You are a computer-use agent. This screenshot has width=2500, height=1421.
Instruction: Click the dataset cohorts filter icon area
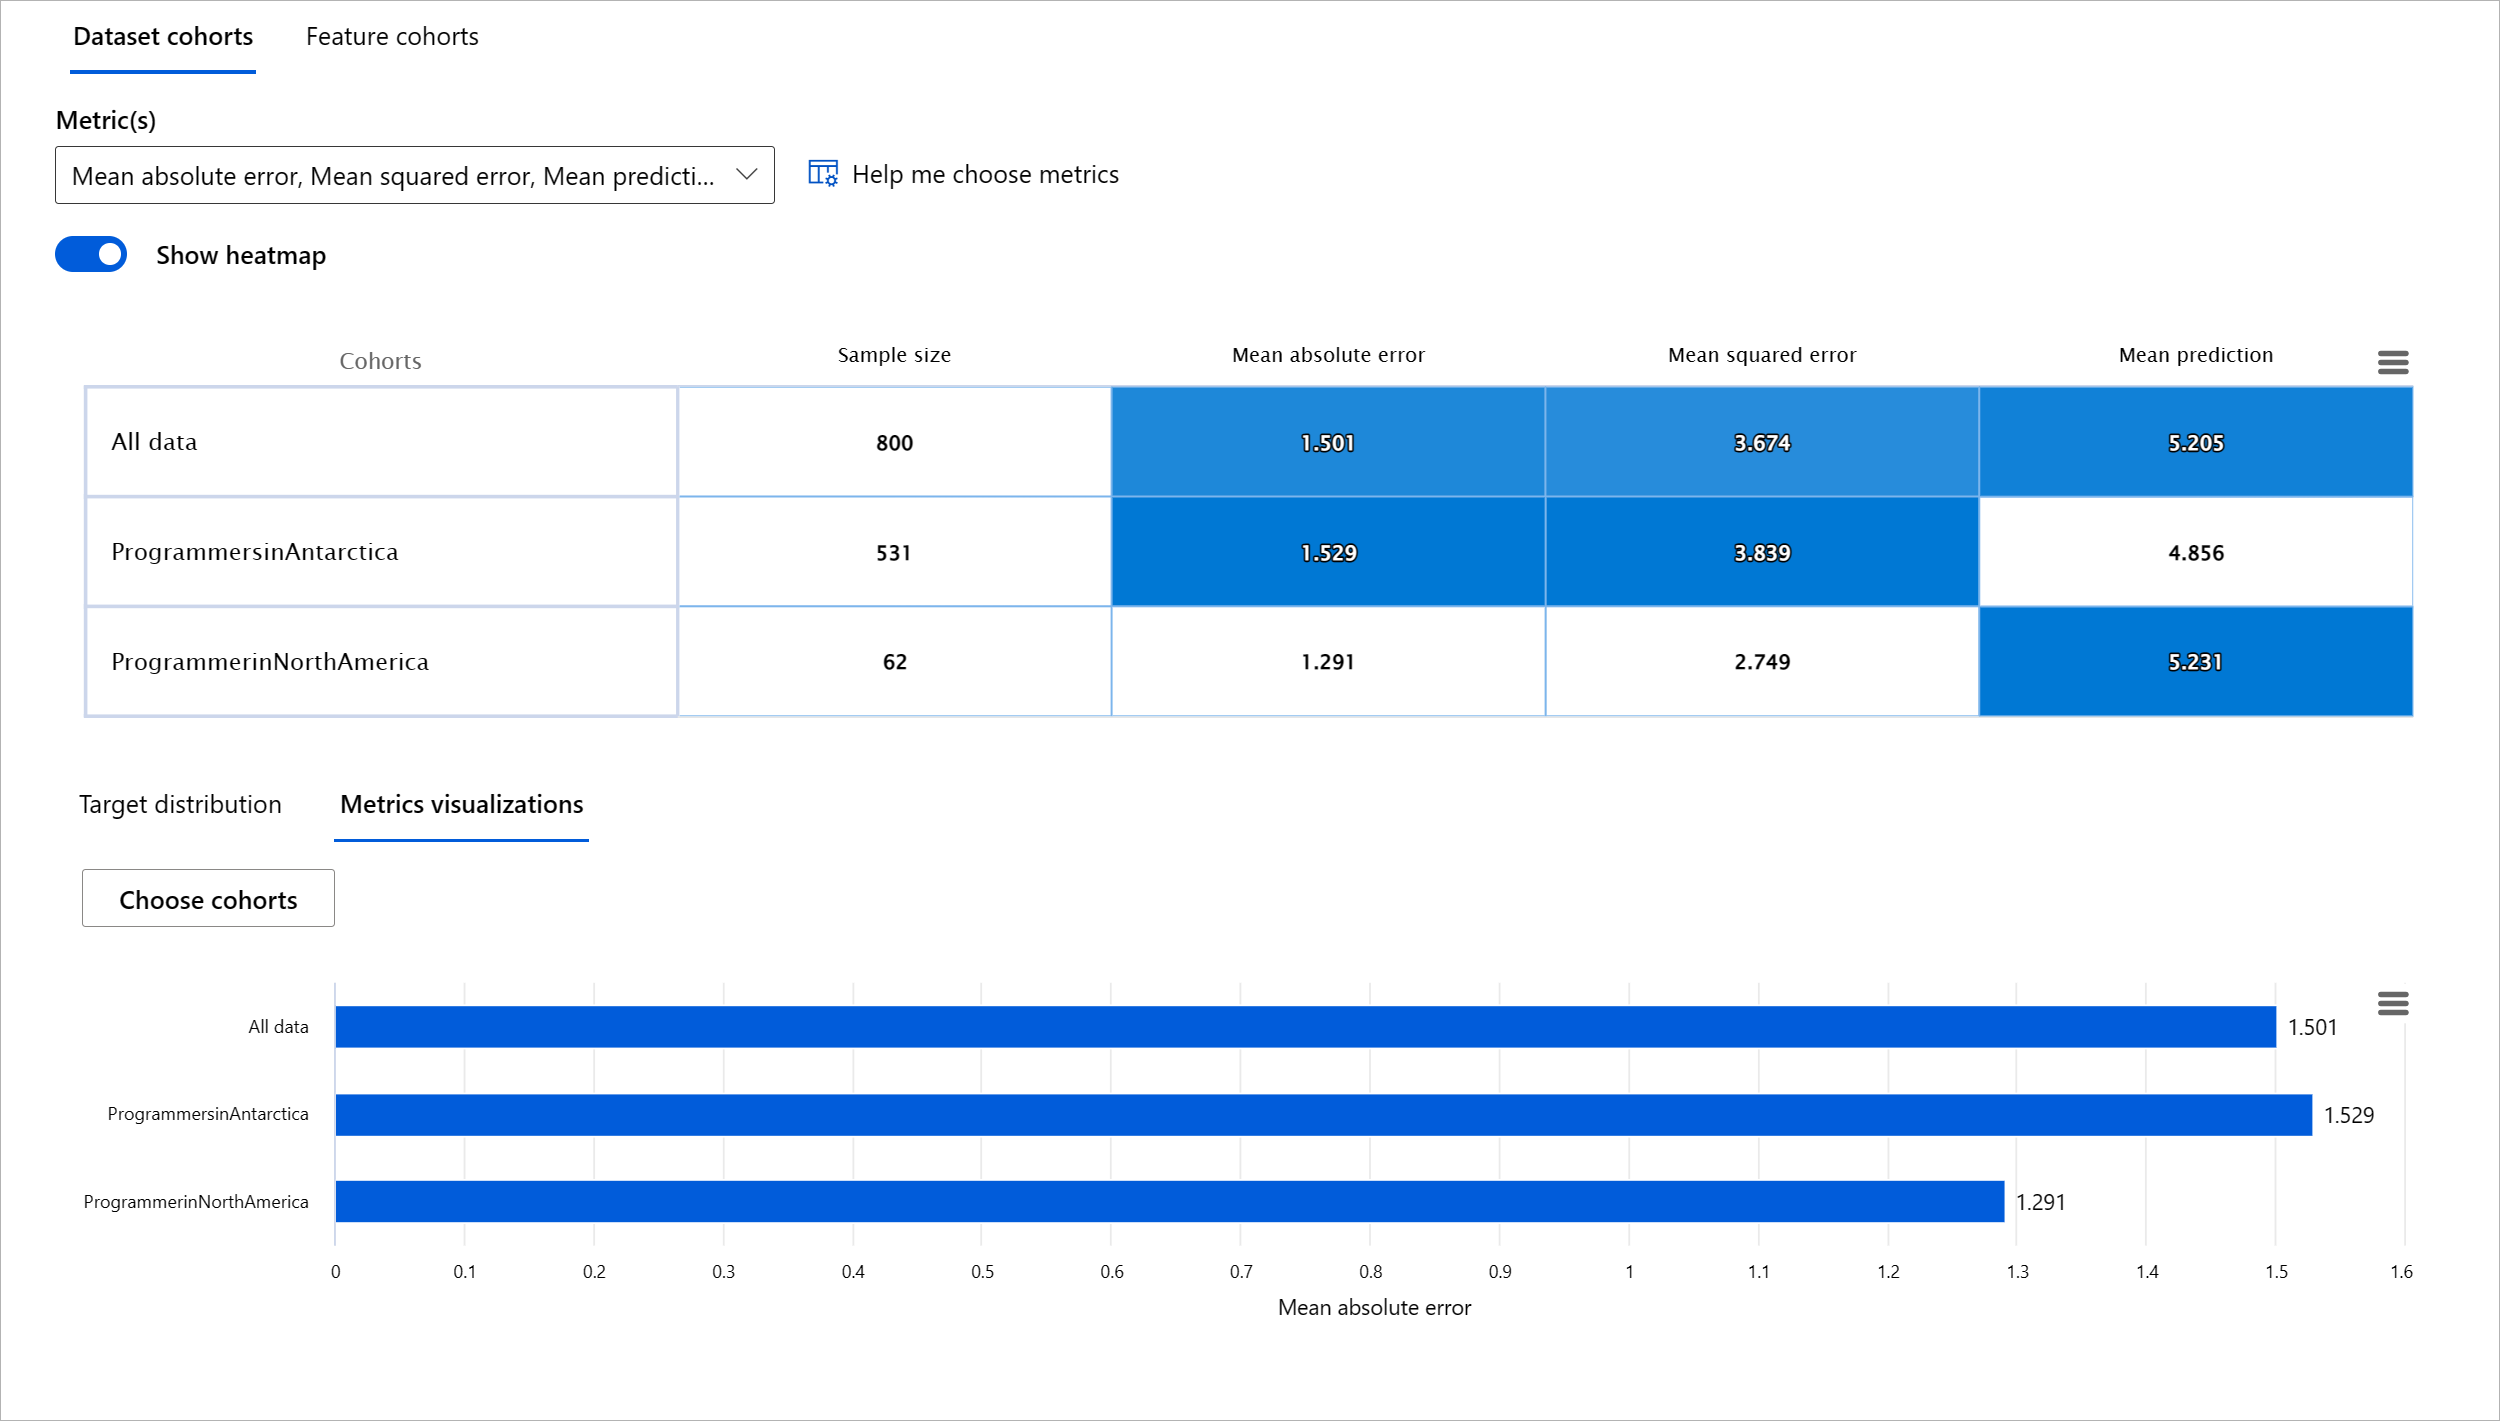tap(2392, 360)
